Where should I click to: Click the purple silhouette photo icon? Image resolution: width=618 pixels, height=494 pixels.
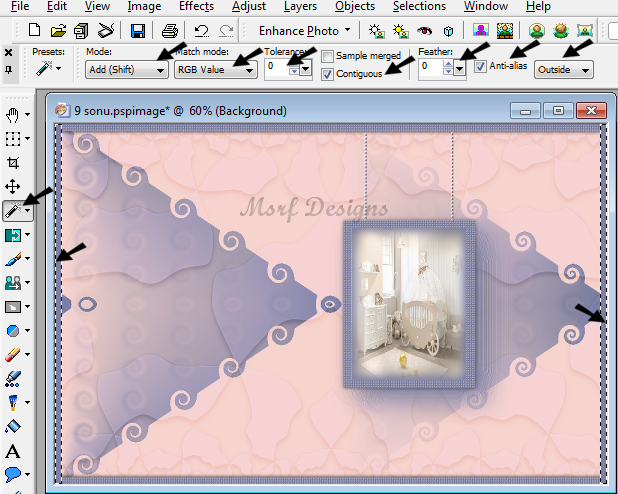point(481,30)
